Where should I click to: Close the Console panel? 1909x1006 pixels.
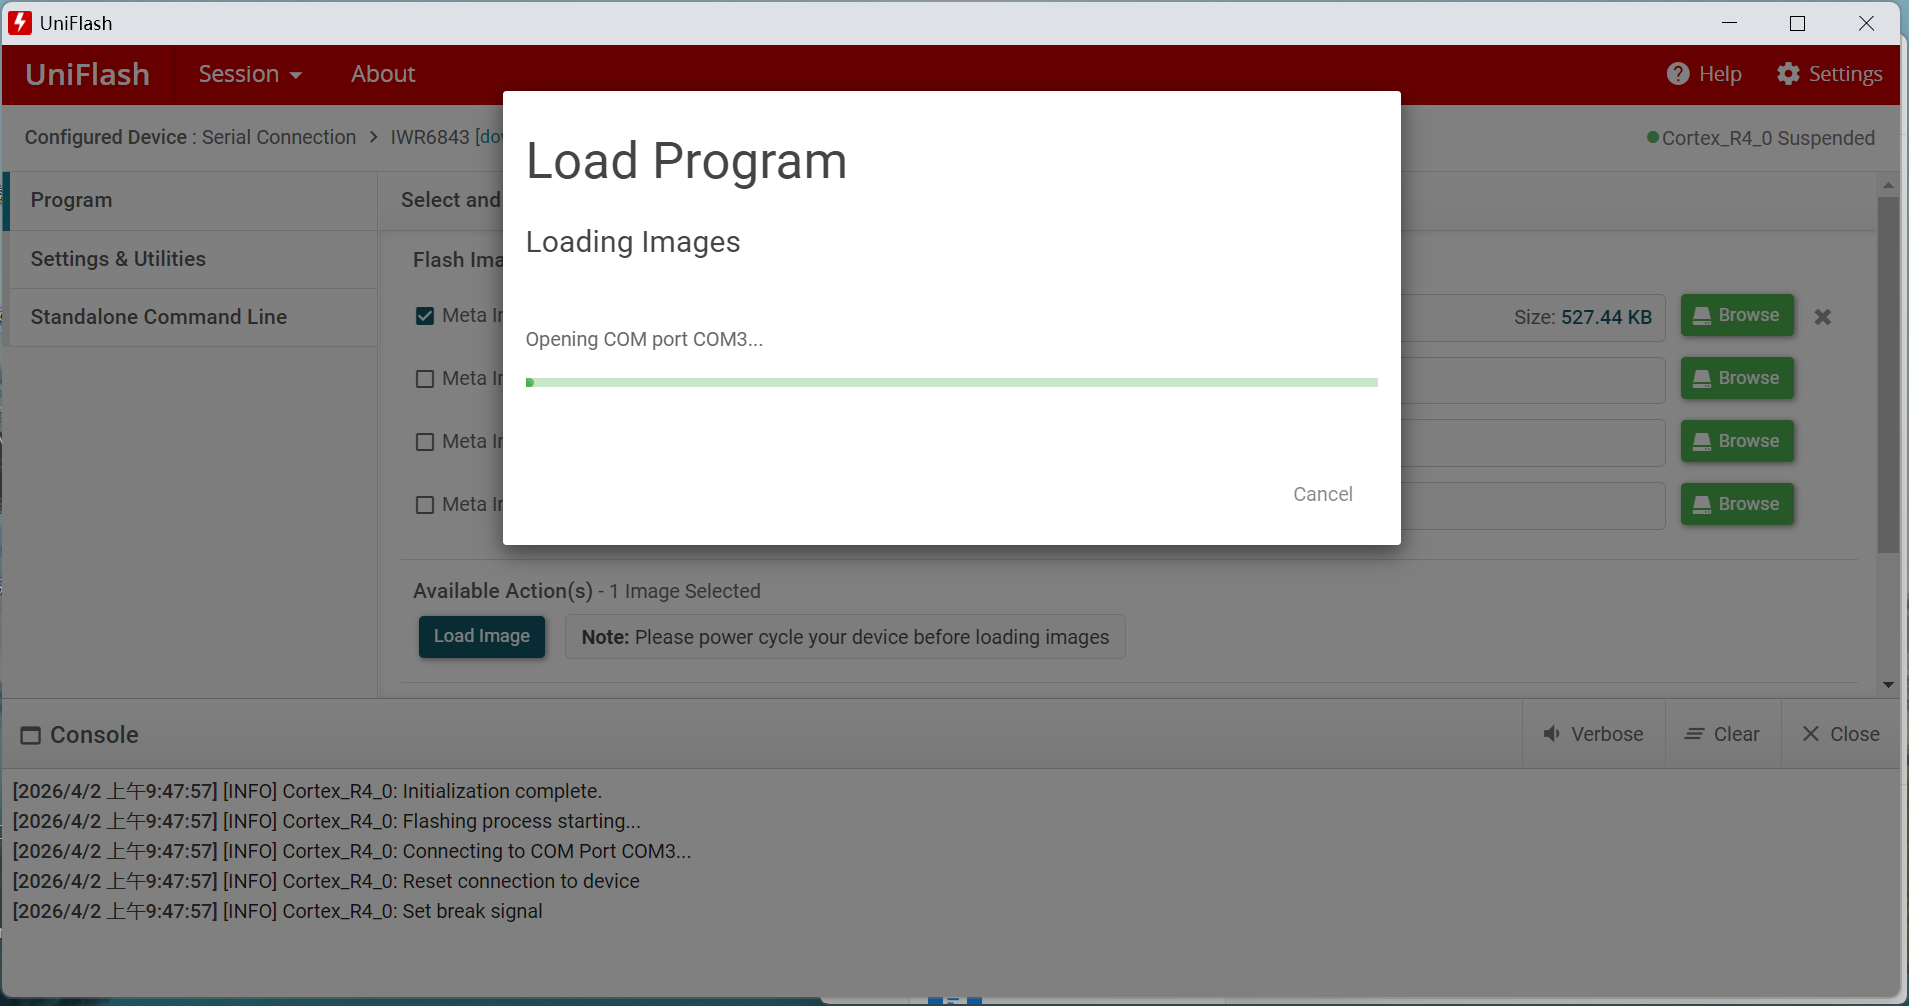pos(1841,734)
